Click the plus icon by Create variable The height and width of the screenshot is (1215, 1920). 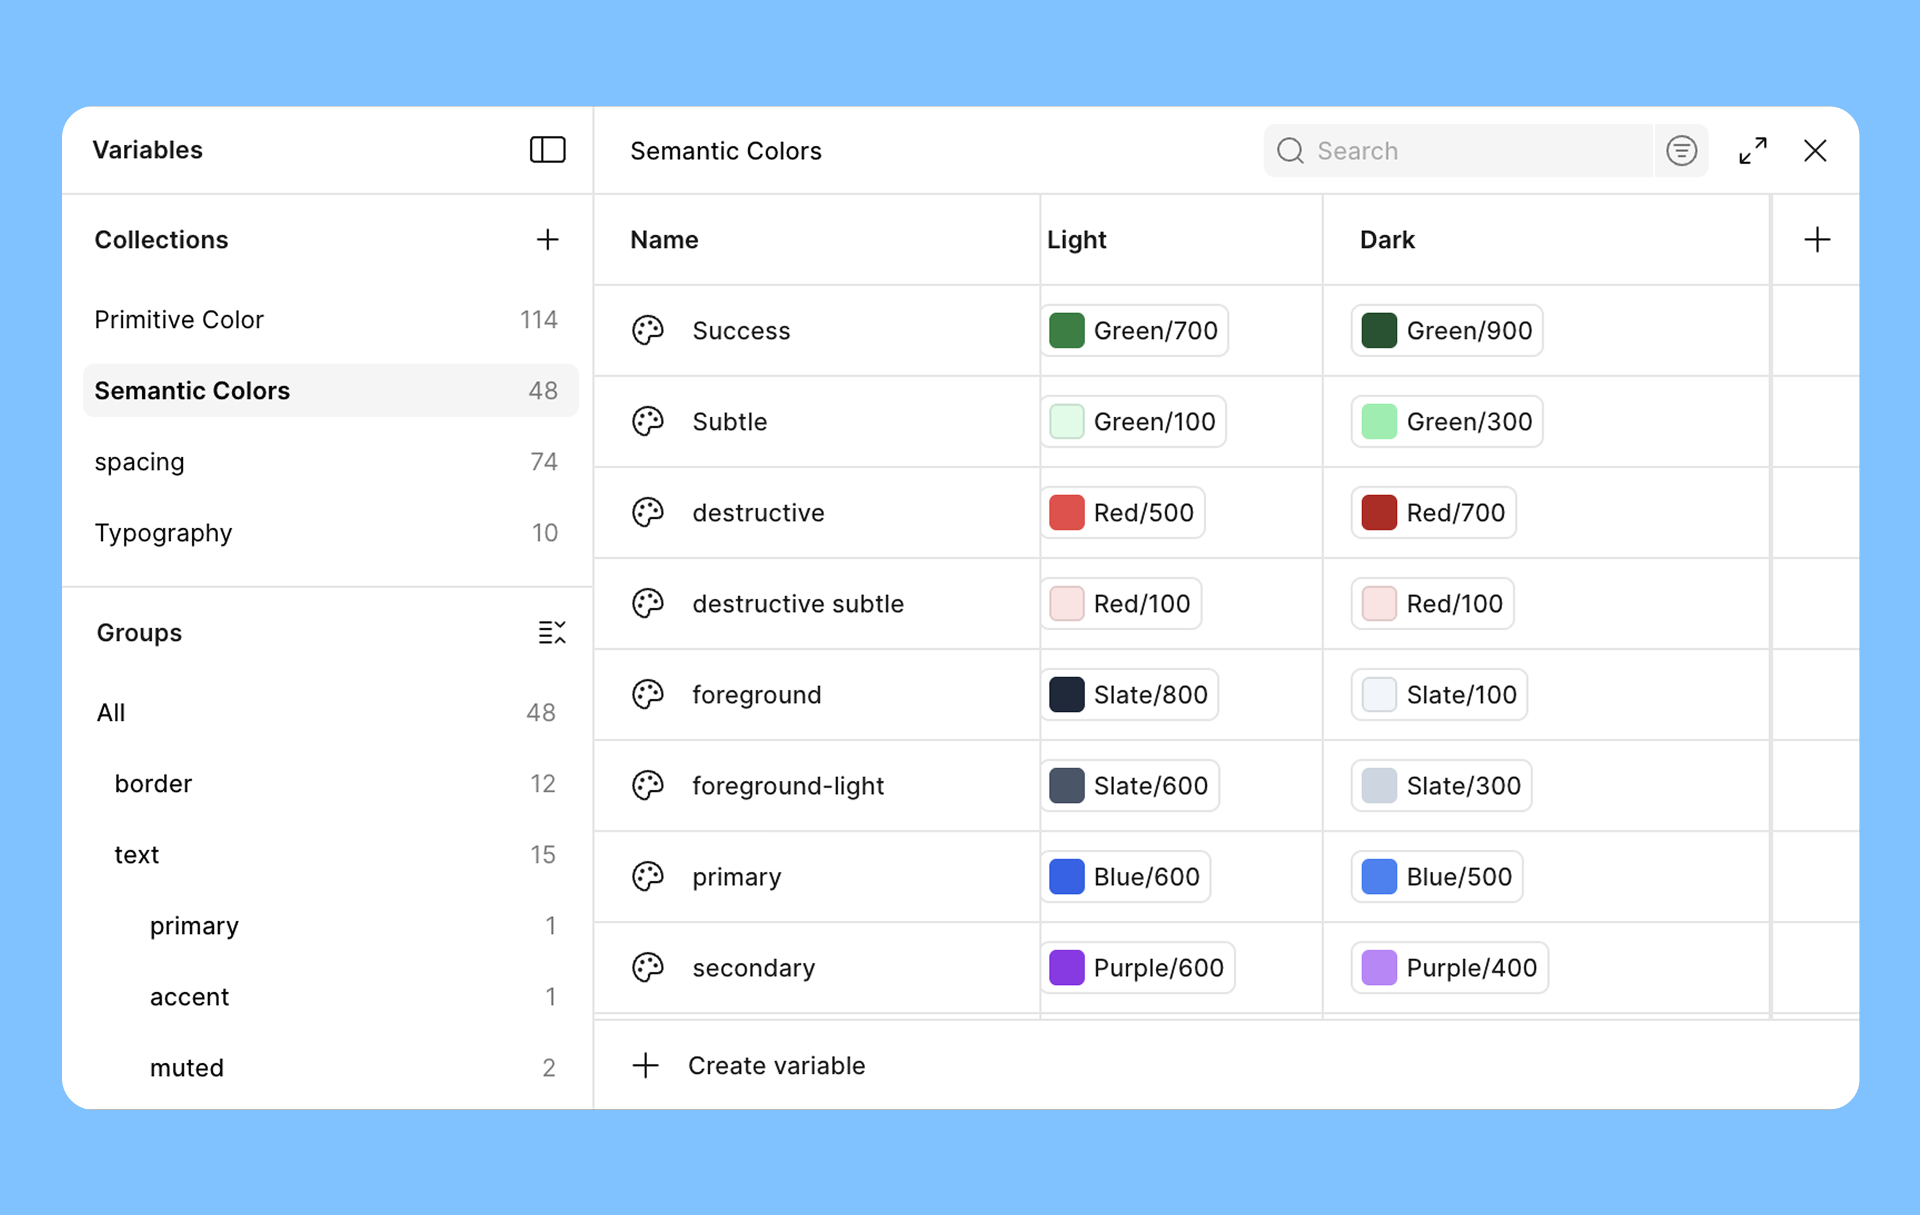click(646, 1066)
